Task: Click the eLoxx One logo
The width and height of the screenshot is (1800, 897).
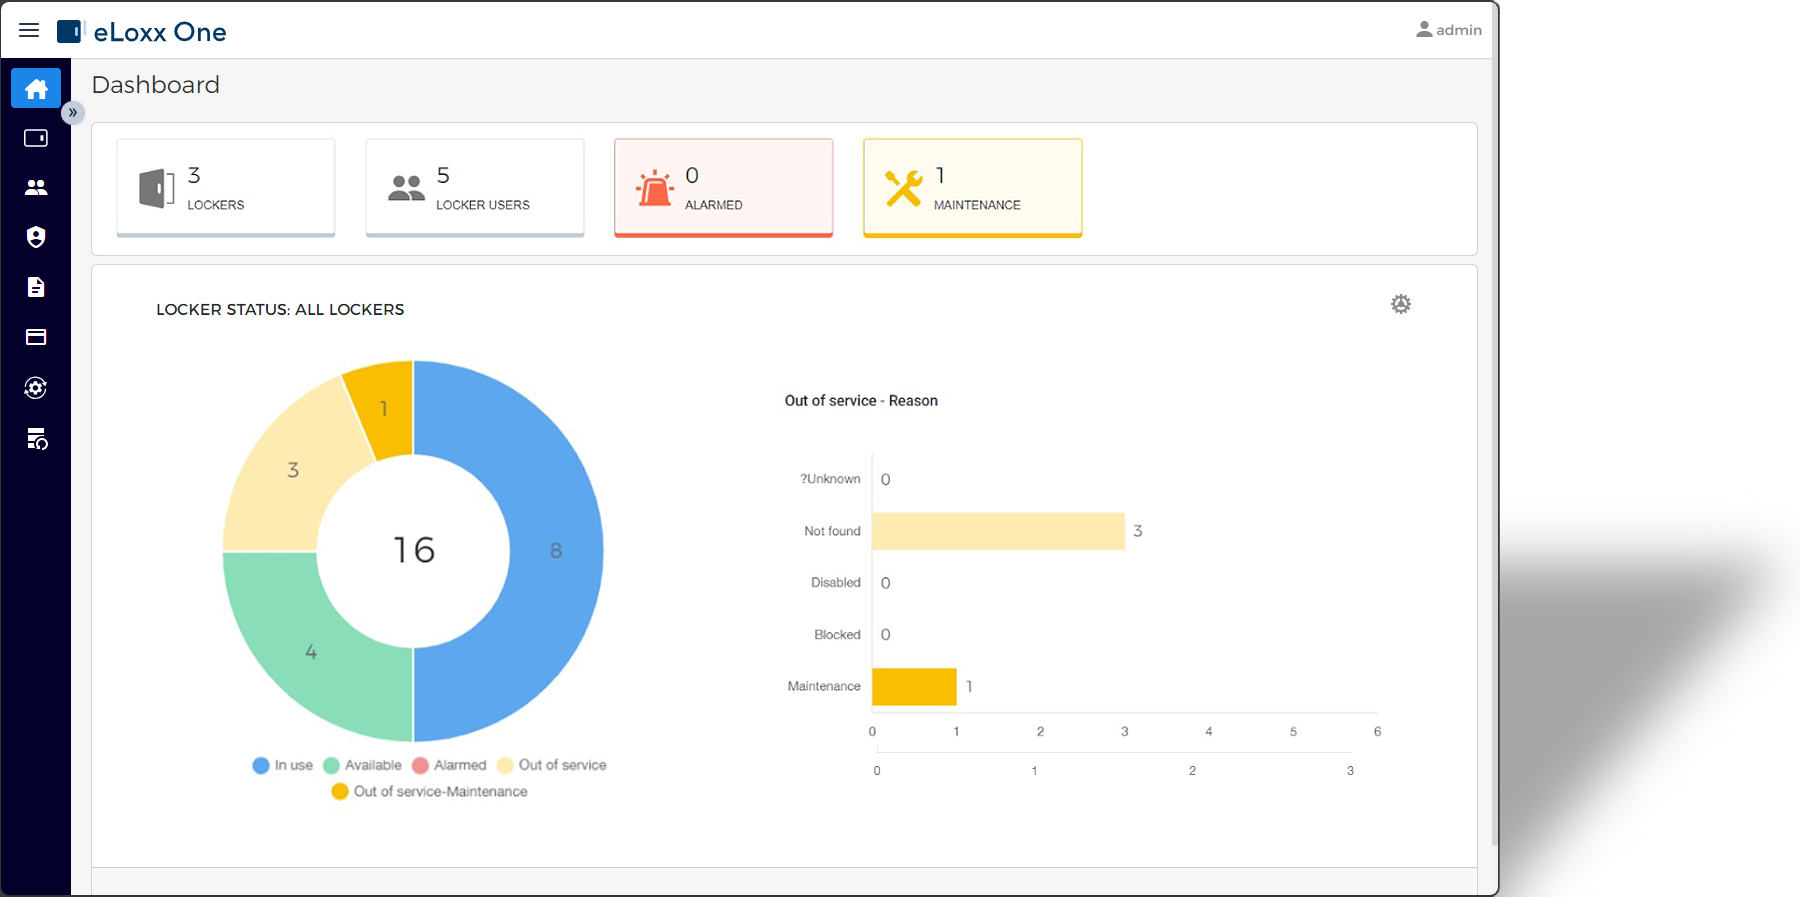Action: [x=142, y=32]
